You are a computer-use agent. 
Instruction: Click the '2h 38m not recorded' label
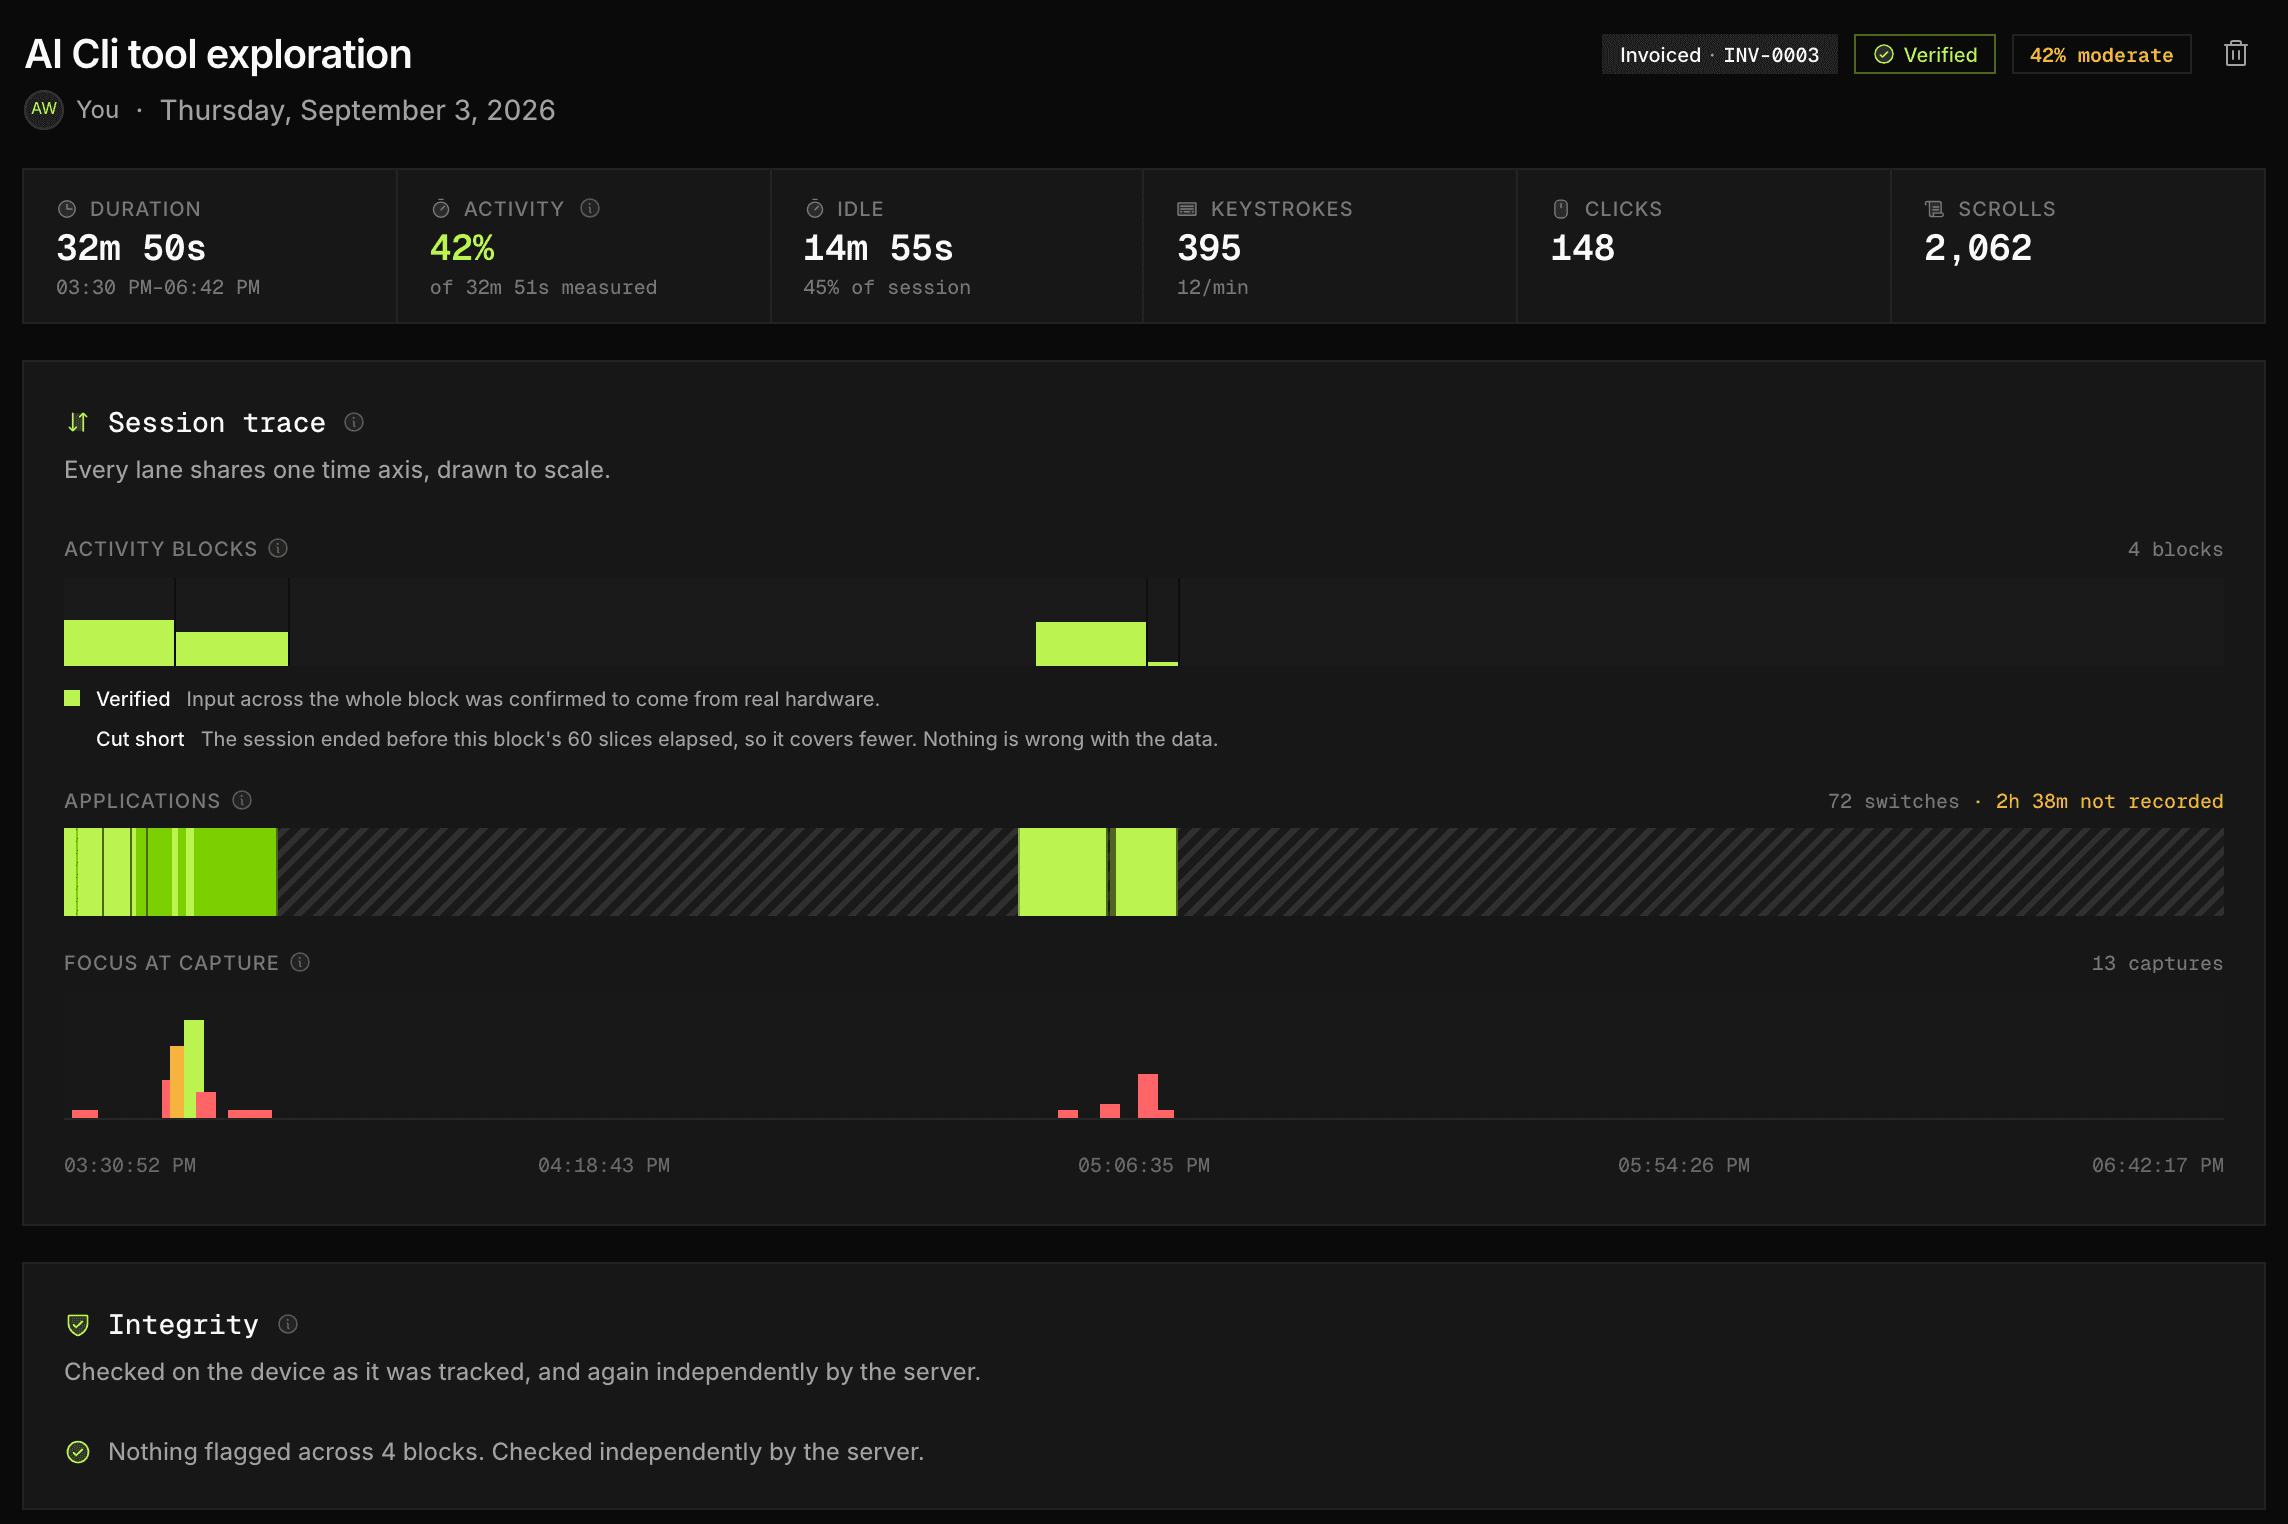coord(2109,801)
